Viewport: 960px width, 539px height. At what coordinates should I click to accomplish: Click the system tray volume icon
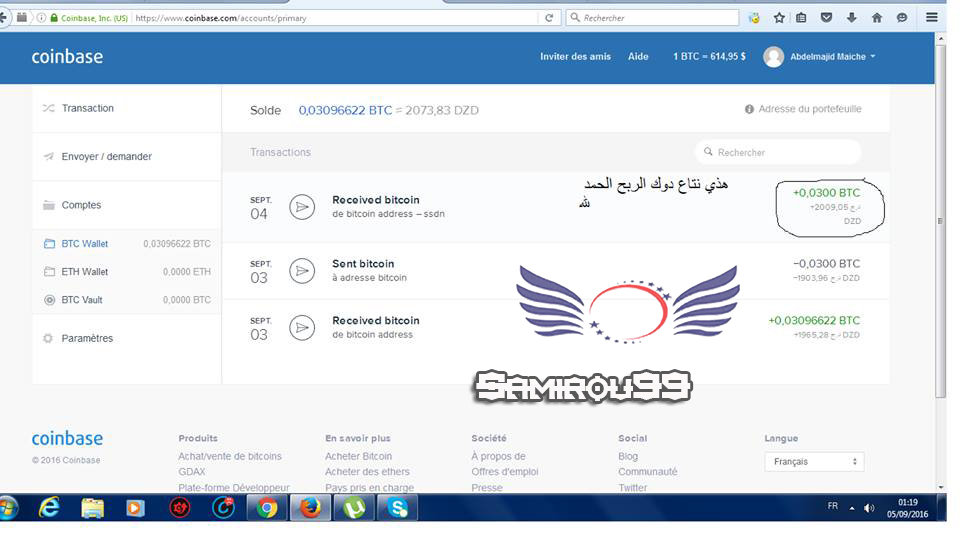(x=869, y=508)
